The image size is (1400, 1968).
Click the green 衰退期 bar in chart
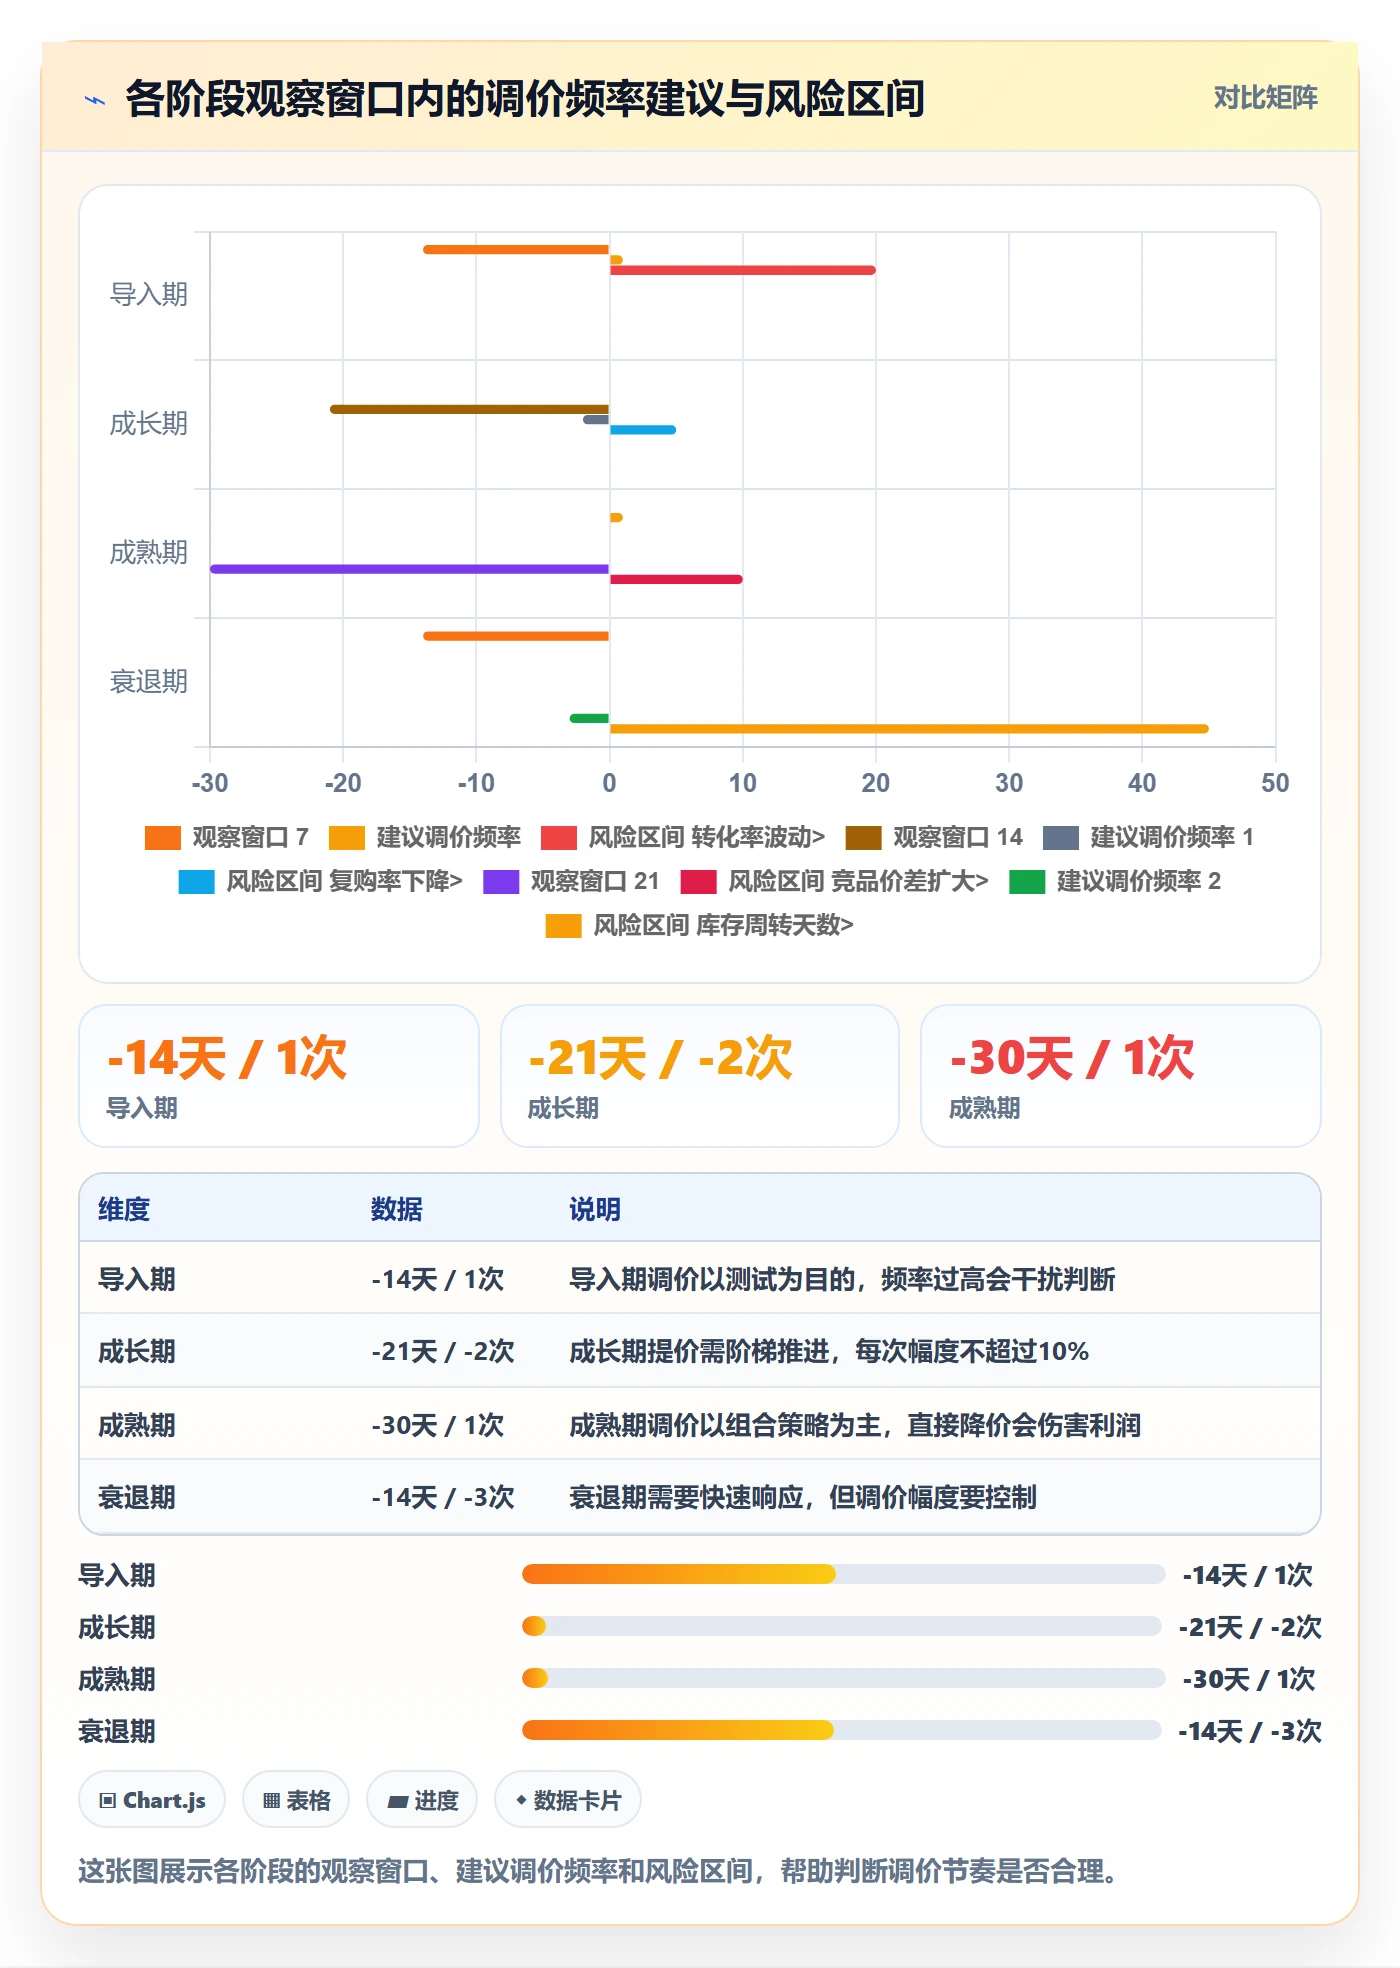click(x=589, y=718)
